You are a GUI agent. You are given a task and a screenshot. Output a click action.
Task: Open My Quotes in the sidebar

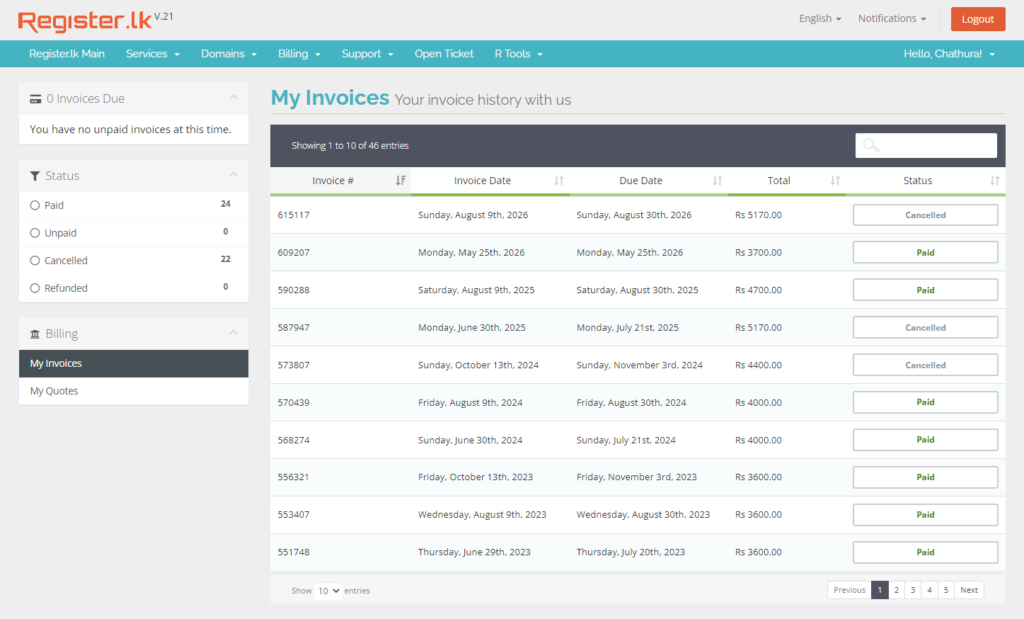pos(134,391)
